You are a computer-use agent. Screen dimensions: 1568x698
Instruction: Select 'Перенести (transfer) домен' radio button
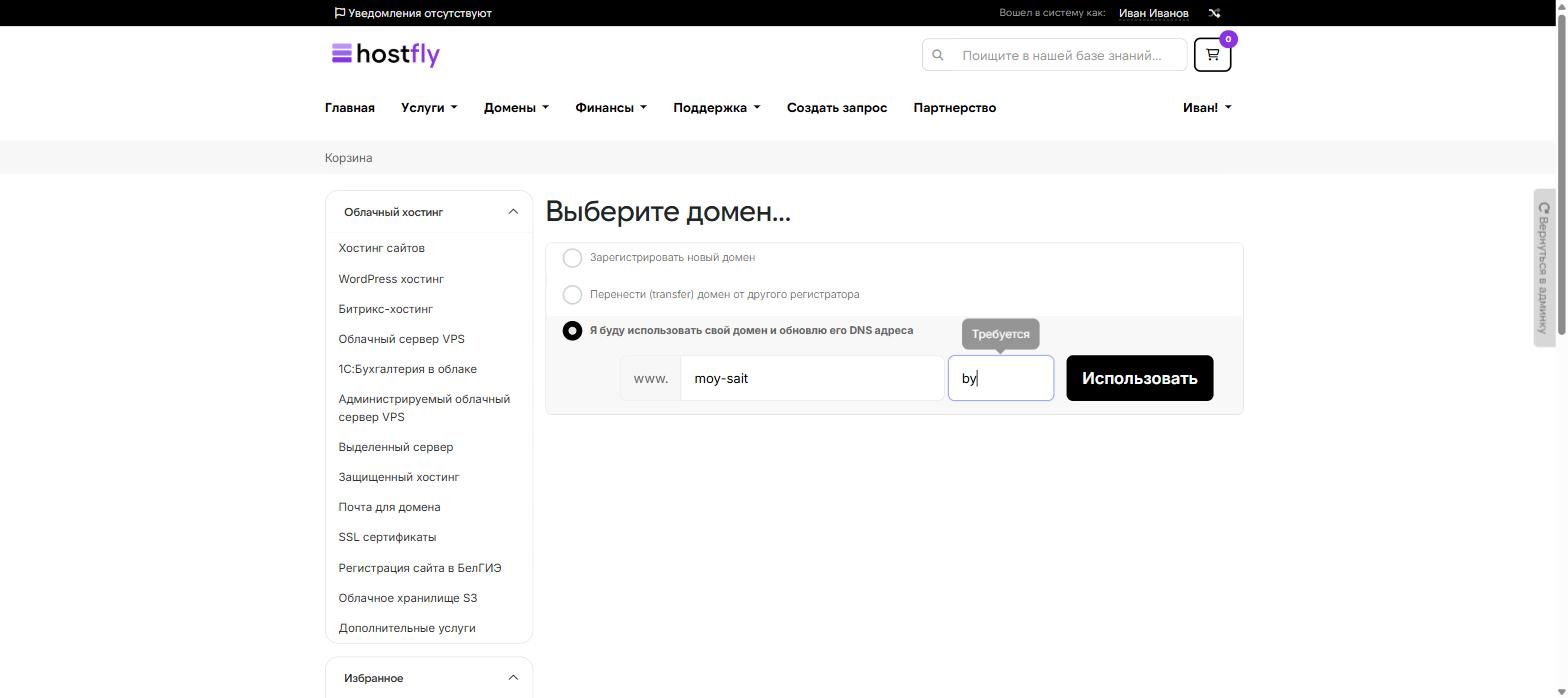click(x=572, y=295)
